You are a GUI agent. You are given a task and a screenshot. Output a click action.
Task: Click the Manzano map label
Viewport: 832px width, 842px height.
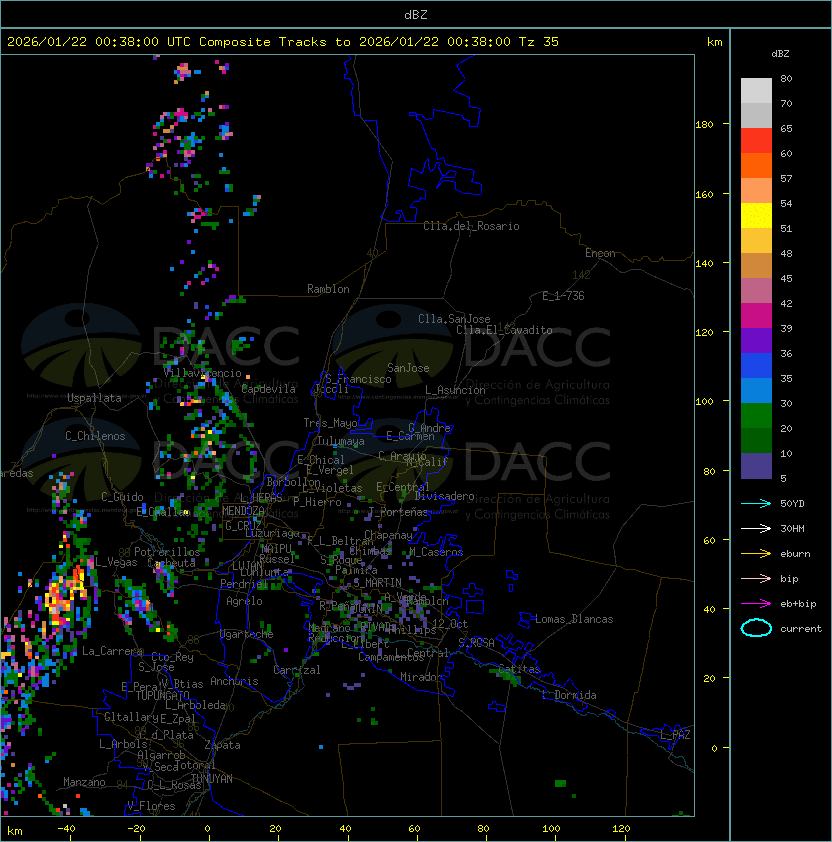coord(84,782)
